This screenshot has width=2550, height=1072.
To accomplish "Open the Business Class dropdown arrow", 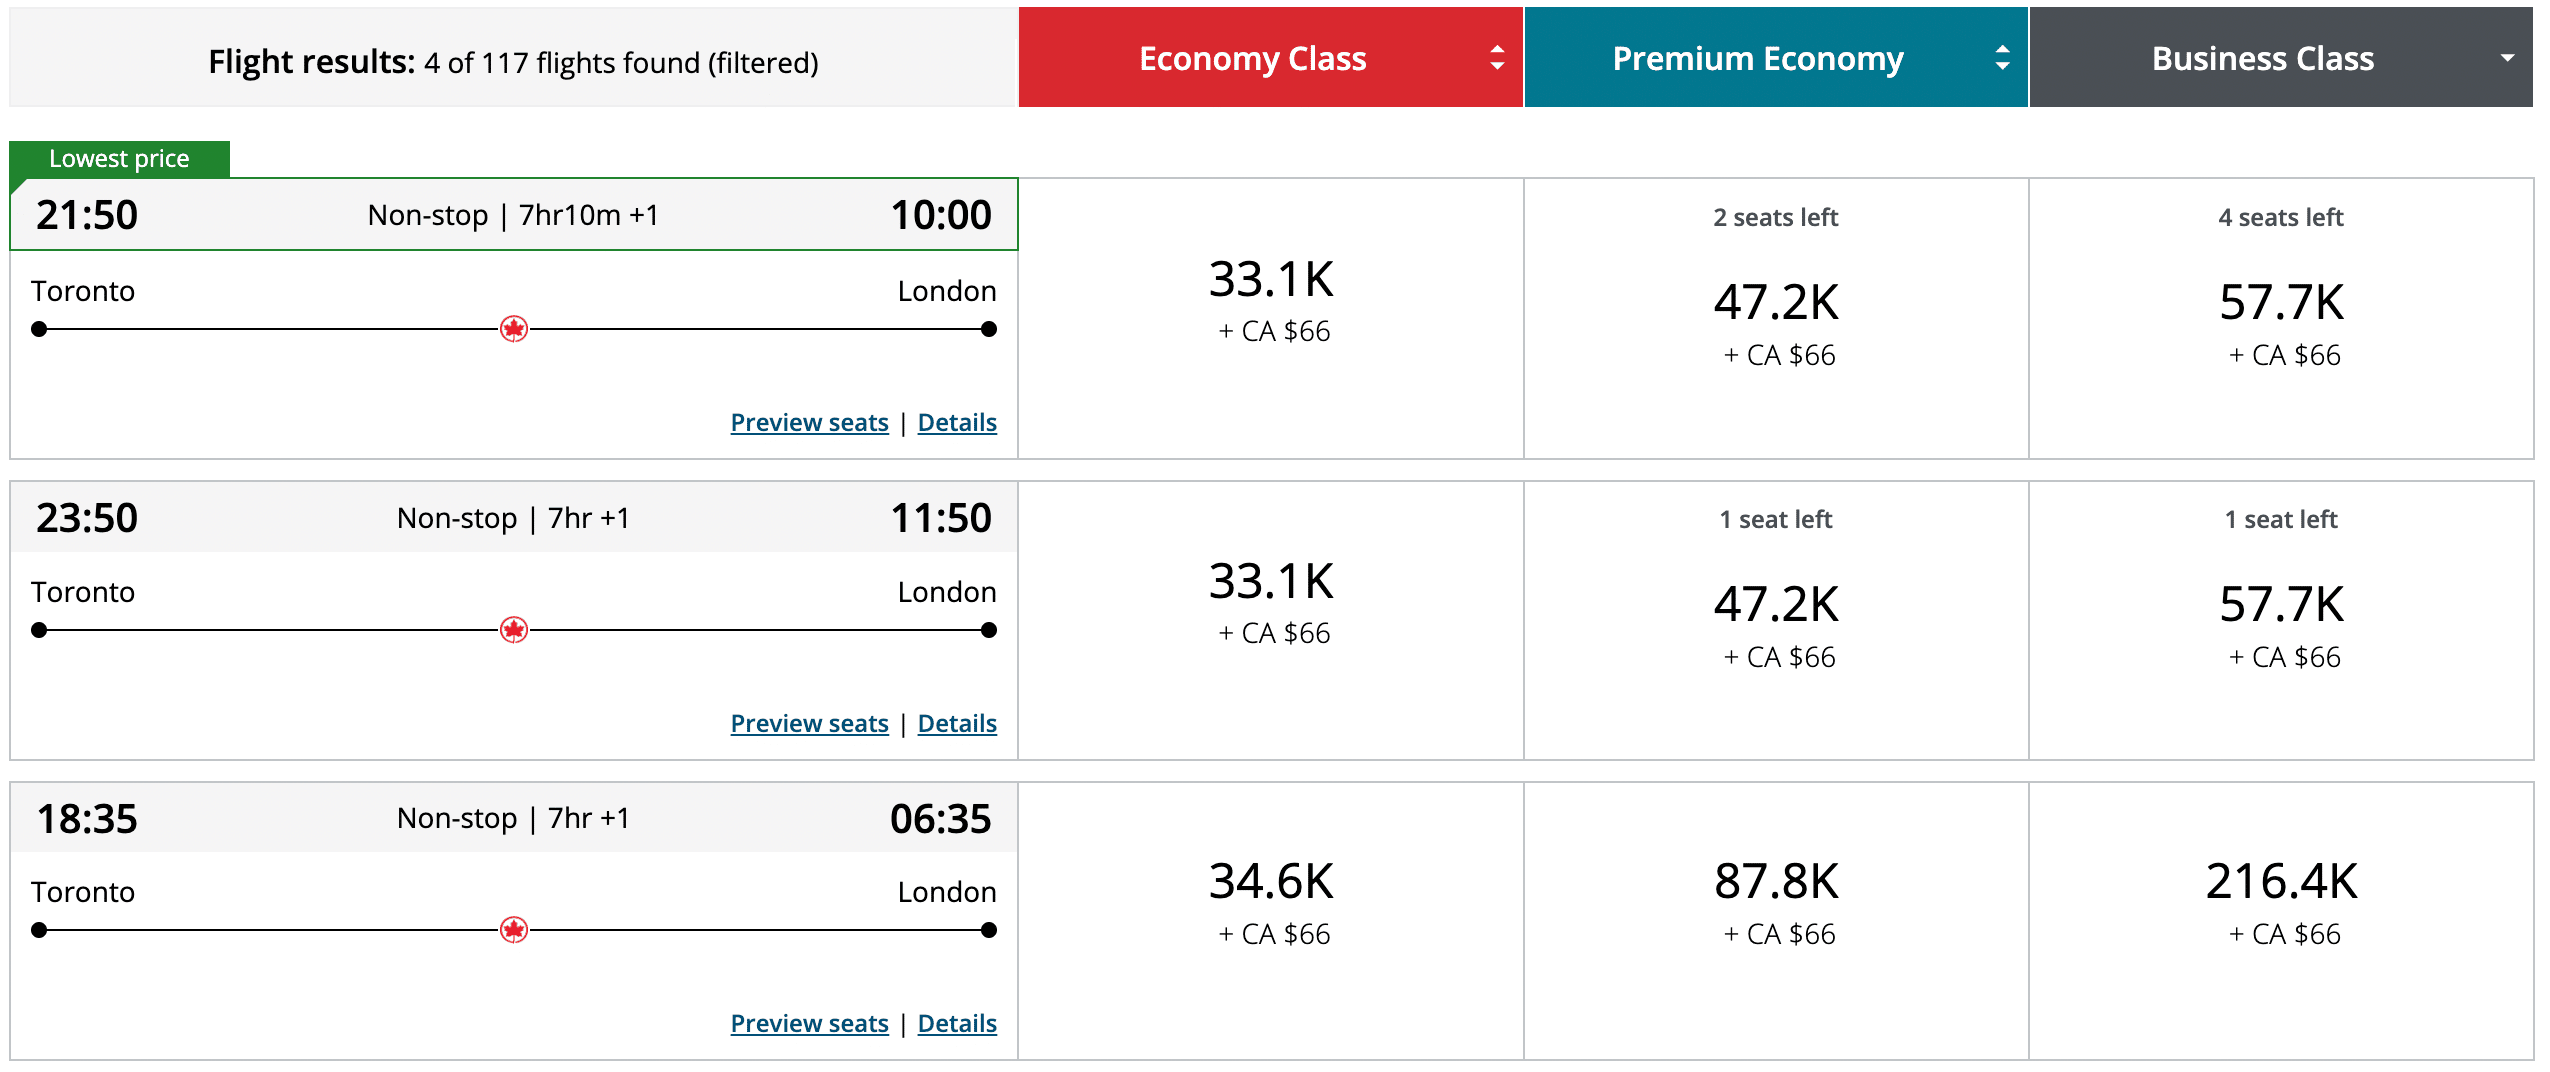I will [2508, 57].
